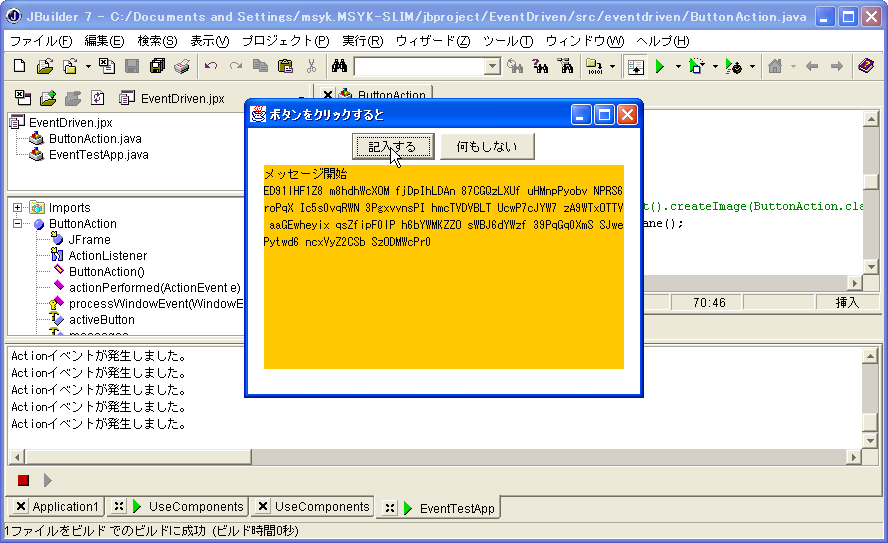Run the project with green arrow
The image size is (888, 543).
tap(660, 66)
